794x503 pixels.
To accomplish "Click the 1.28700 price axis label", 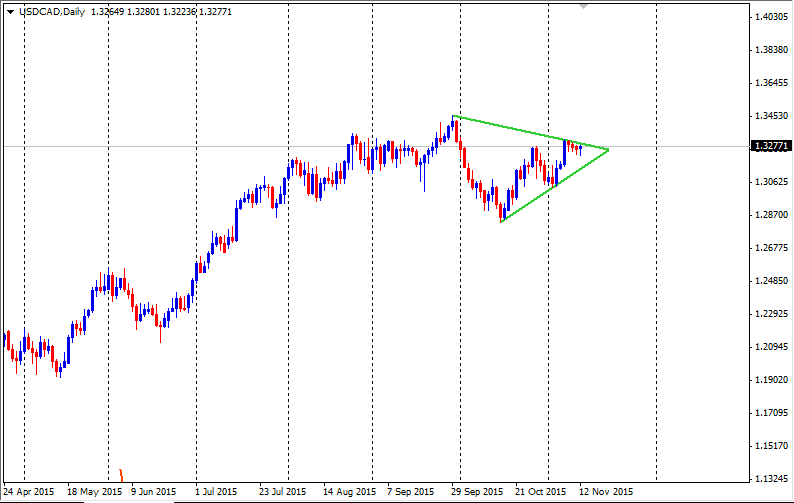I will [x=771, y=215].
